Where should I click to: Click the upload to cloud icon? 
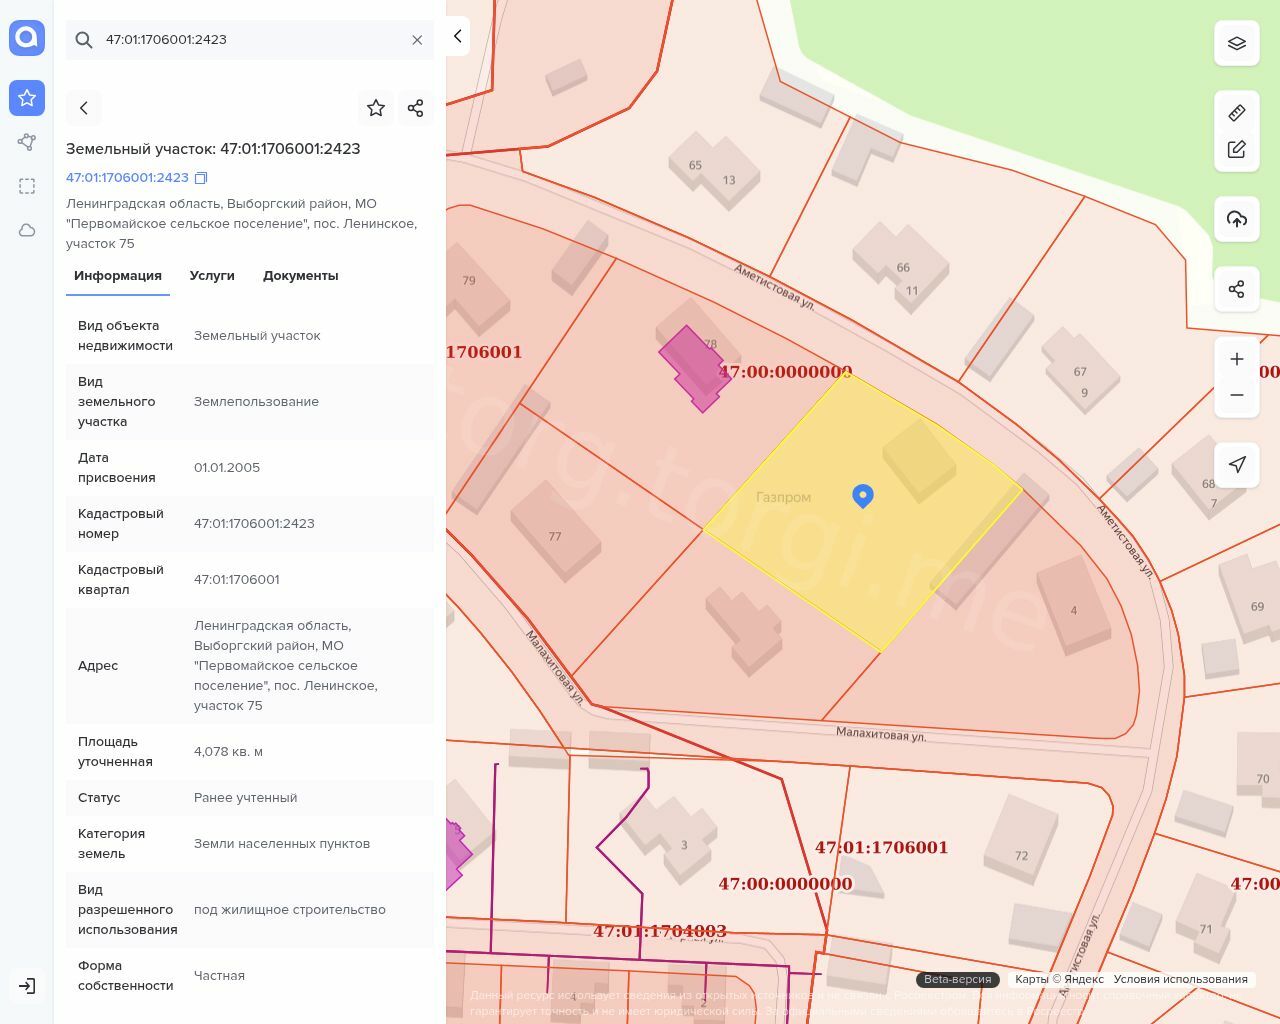(1236, 219)
